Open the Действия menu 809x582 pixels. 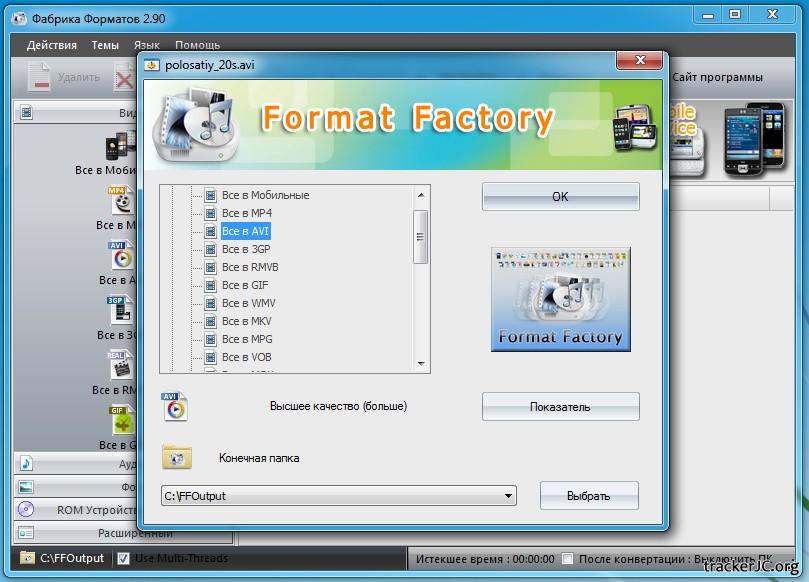click(x=52, y=45)
